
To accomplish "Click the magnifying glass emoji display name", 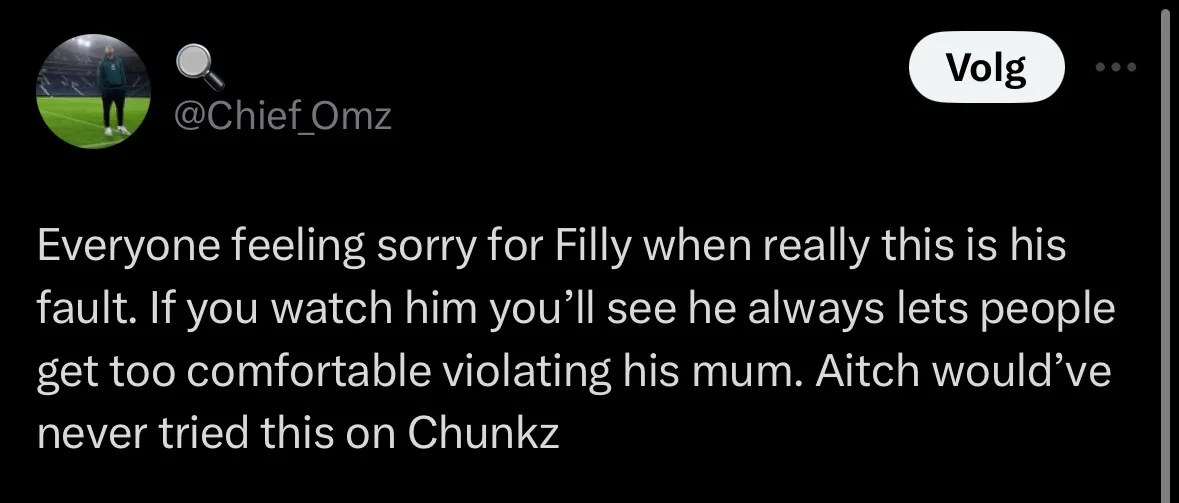I will click(200, 66).
